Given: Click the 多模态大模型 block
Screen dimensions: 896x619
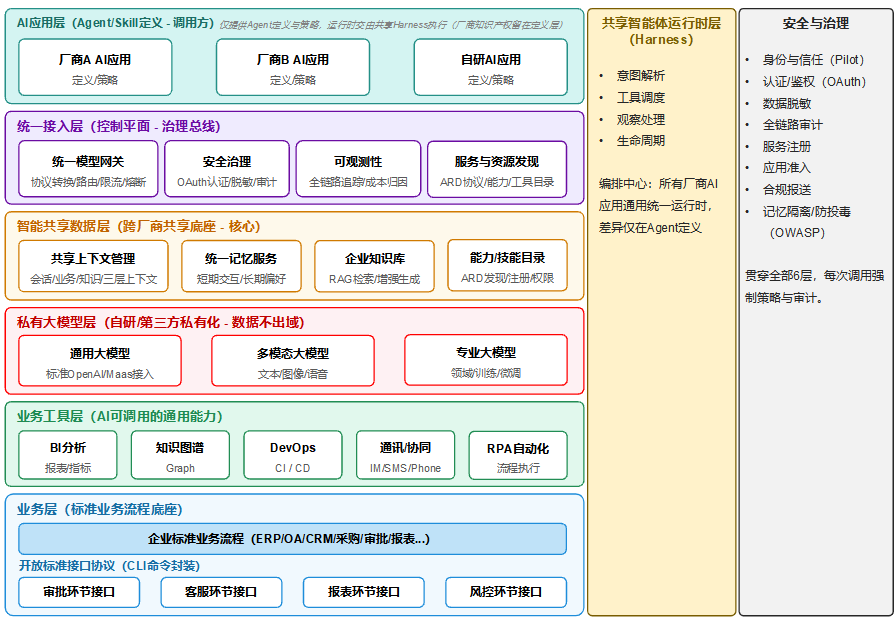Looking at the screenshot, I should (293, 361).
